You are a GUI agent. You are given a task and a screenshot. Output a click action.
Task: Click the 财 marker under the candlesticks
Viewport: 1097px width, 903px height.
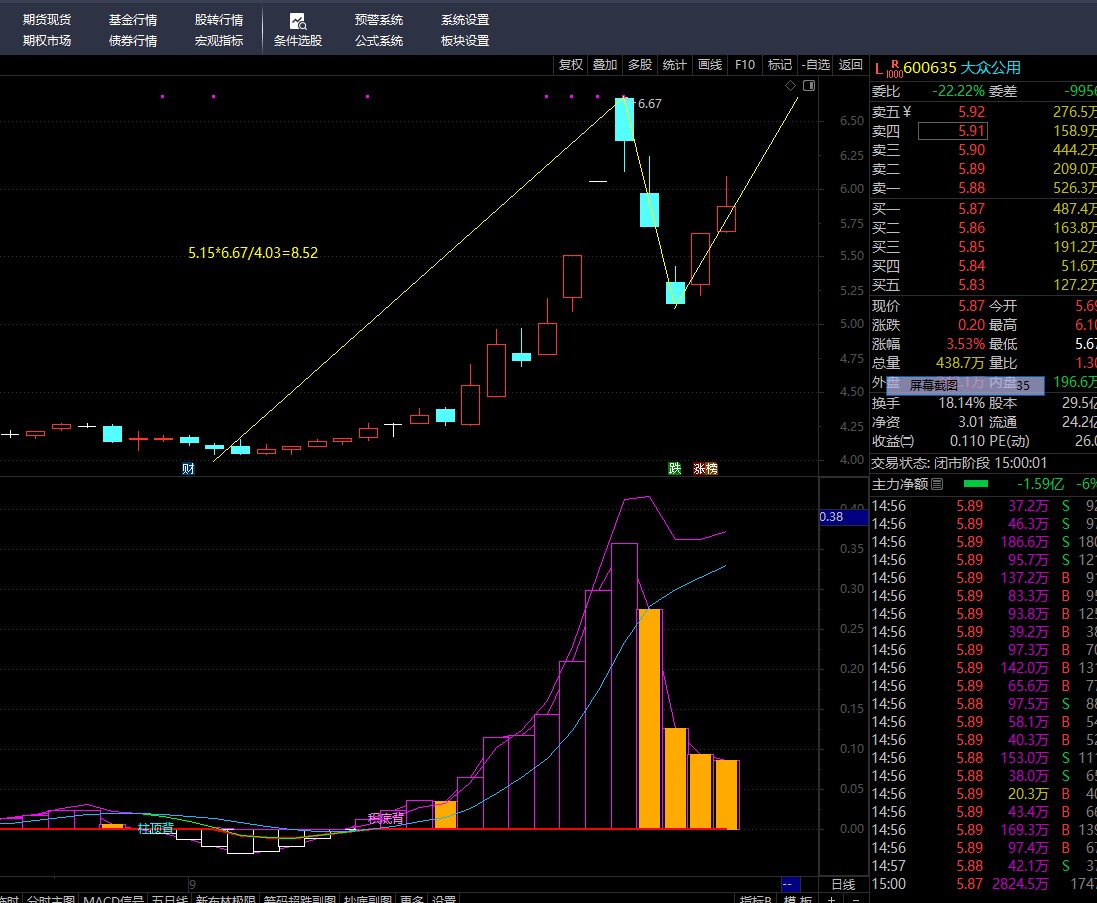pyautogui.click(x=188, y=469)
